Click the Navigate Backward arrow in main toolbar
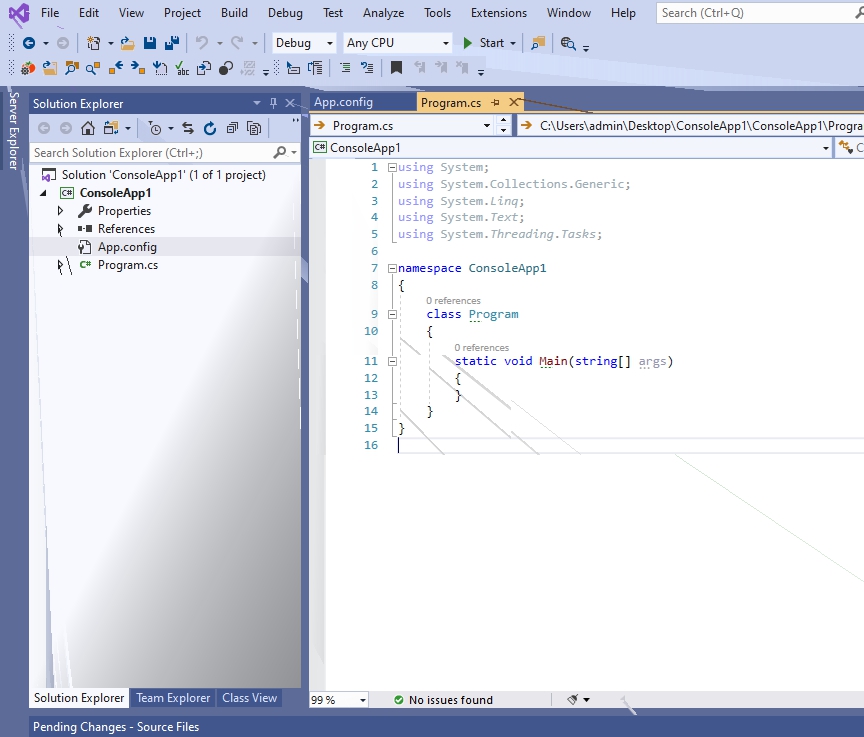 29,43
